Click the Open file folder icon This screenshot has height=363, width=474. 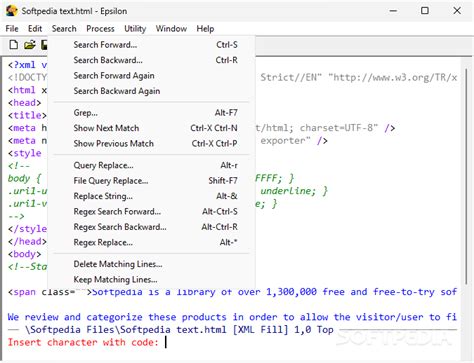pos(30,45)
